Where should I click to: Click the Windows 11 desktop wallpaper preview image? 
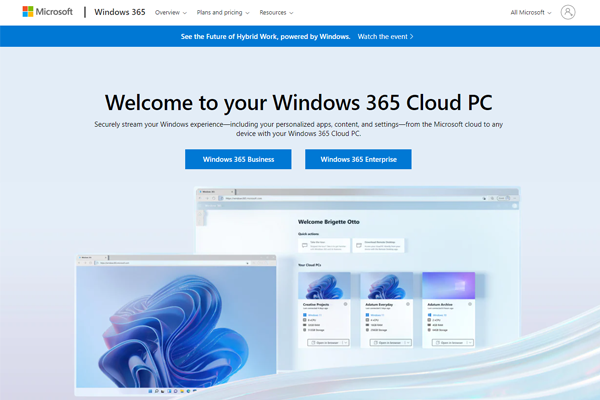click(176, 327)
